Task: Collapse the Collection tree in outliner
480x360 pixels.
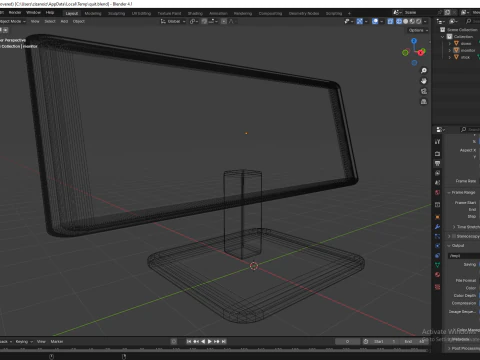Action: (443, 37)
